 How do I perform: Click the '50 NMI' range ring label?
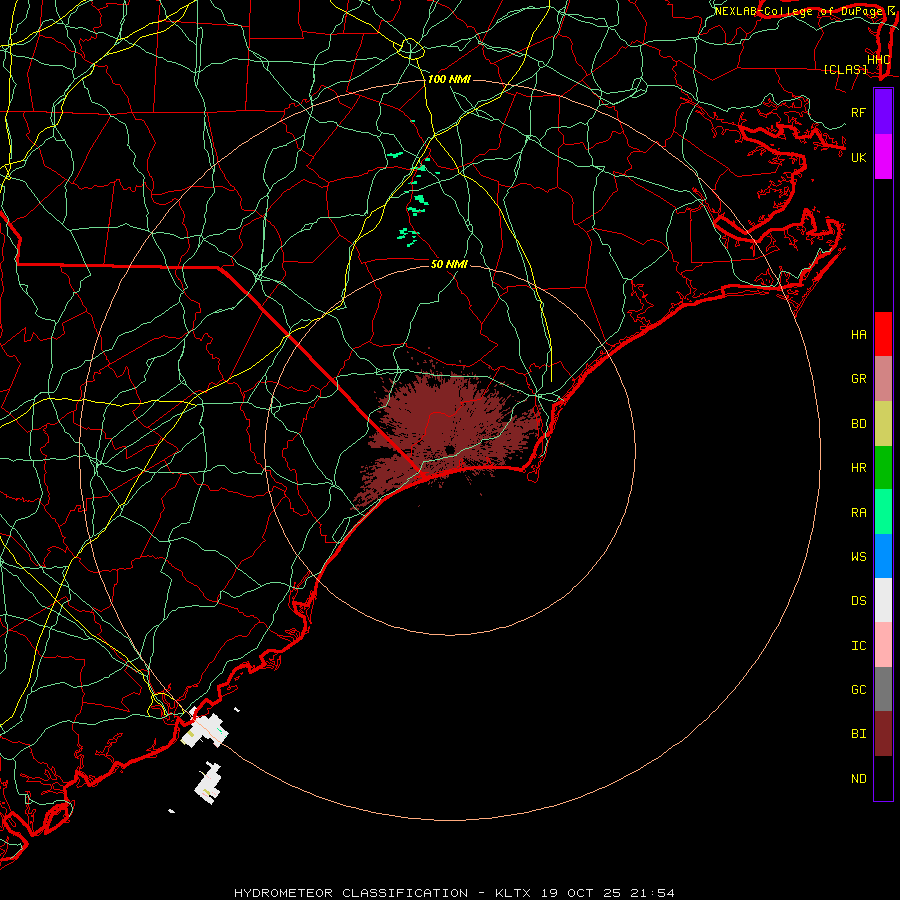(449, 264)
